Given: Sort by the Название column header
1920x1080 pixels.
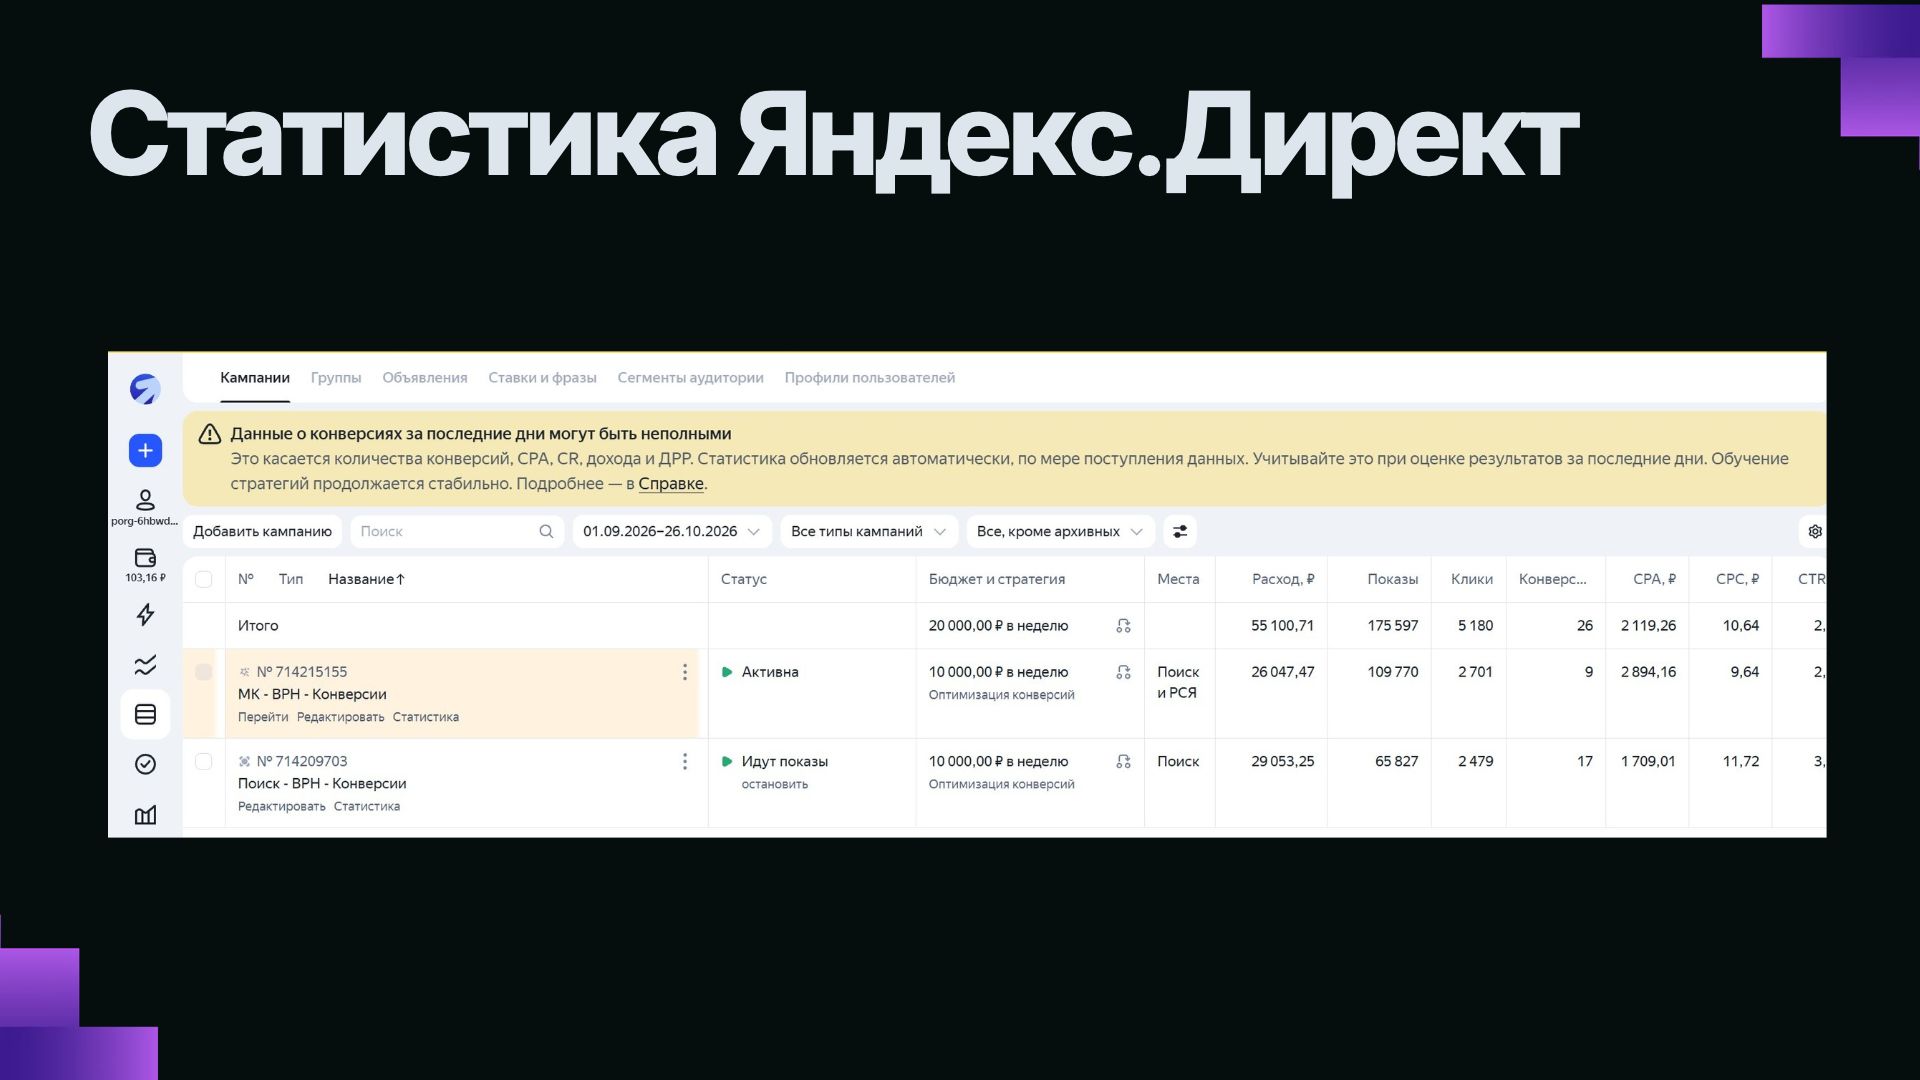Looking at the screenshot, I should coord(366,579).
